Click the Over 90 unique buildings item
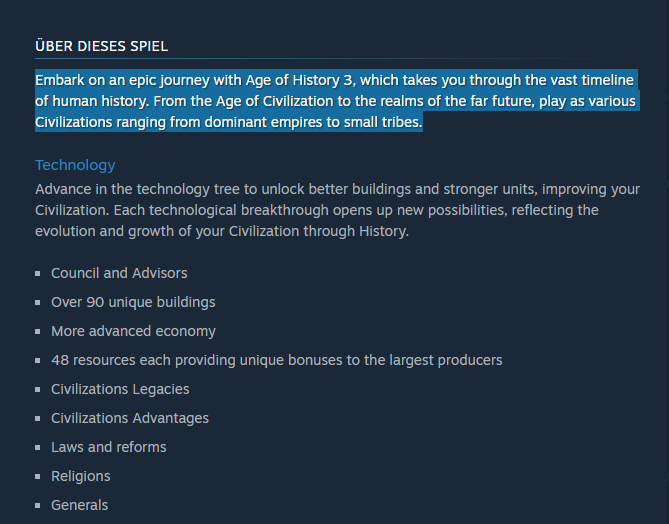This screenshot has height=524, width=669. [x=133, y=302]
